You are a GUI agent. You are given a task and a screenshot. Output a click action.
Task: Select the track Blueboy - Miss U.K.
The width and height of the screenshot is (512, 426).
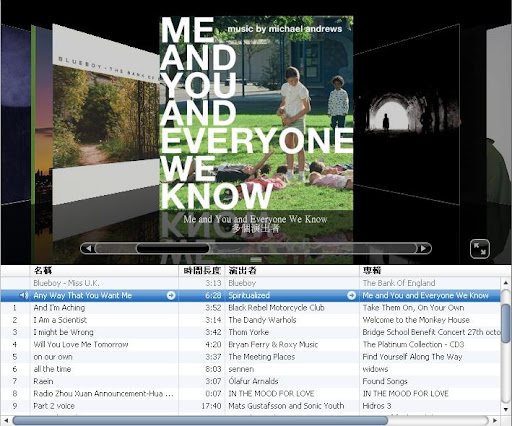(x=66, y=283)
